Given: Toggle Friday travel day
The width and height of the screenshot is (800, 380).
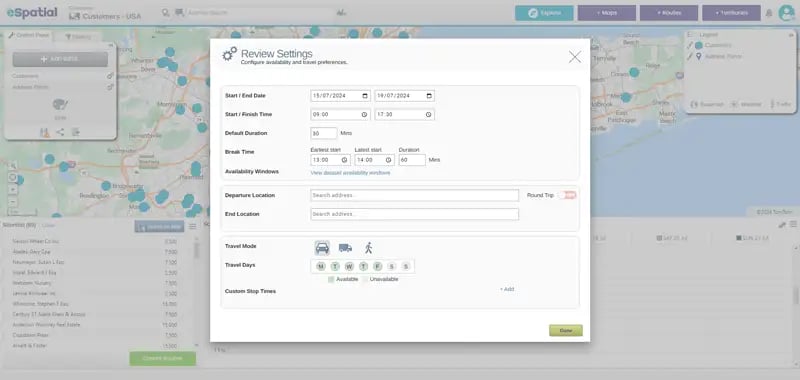Looking at the screenshot, I should pos(378,266).
